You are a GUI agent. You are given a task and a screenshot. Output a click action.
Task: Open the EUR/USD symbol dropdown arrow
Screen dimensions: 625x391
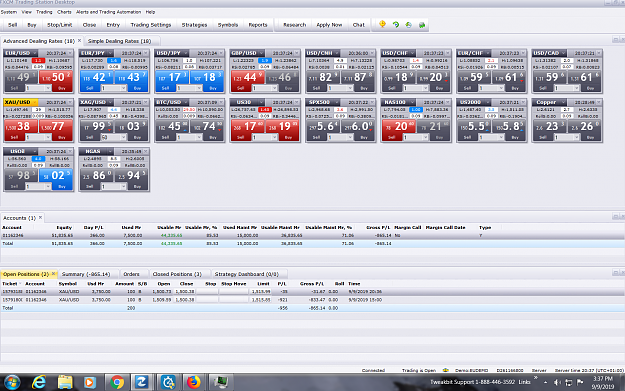click(35, 53)
